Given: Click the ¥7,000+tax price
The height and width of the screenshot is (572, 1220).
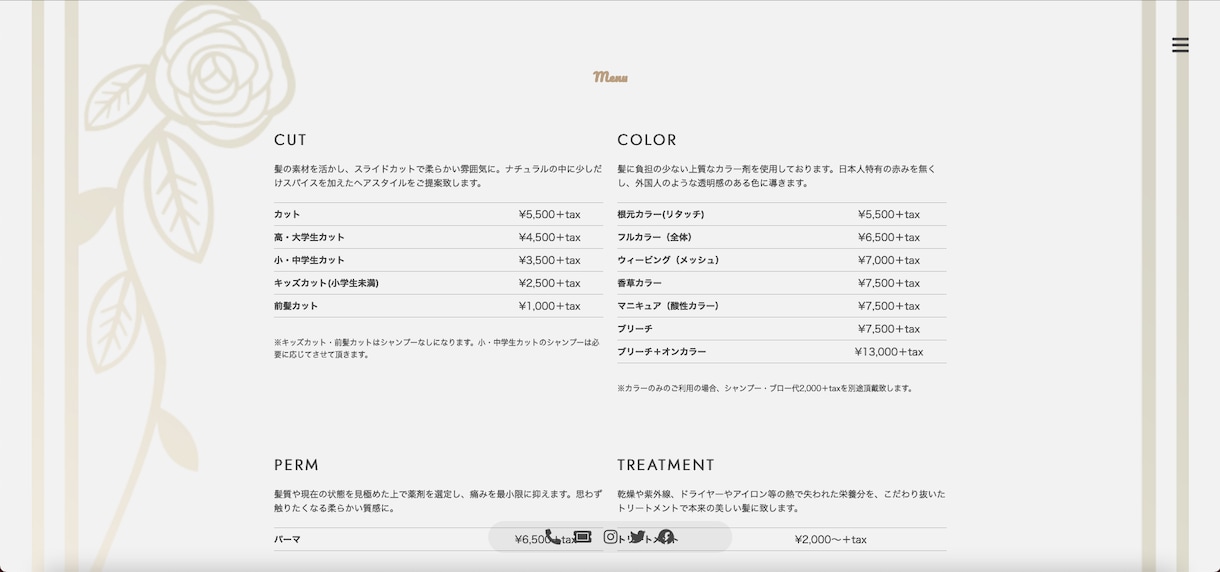Looking at the screenshot, I should coord(888,260).
